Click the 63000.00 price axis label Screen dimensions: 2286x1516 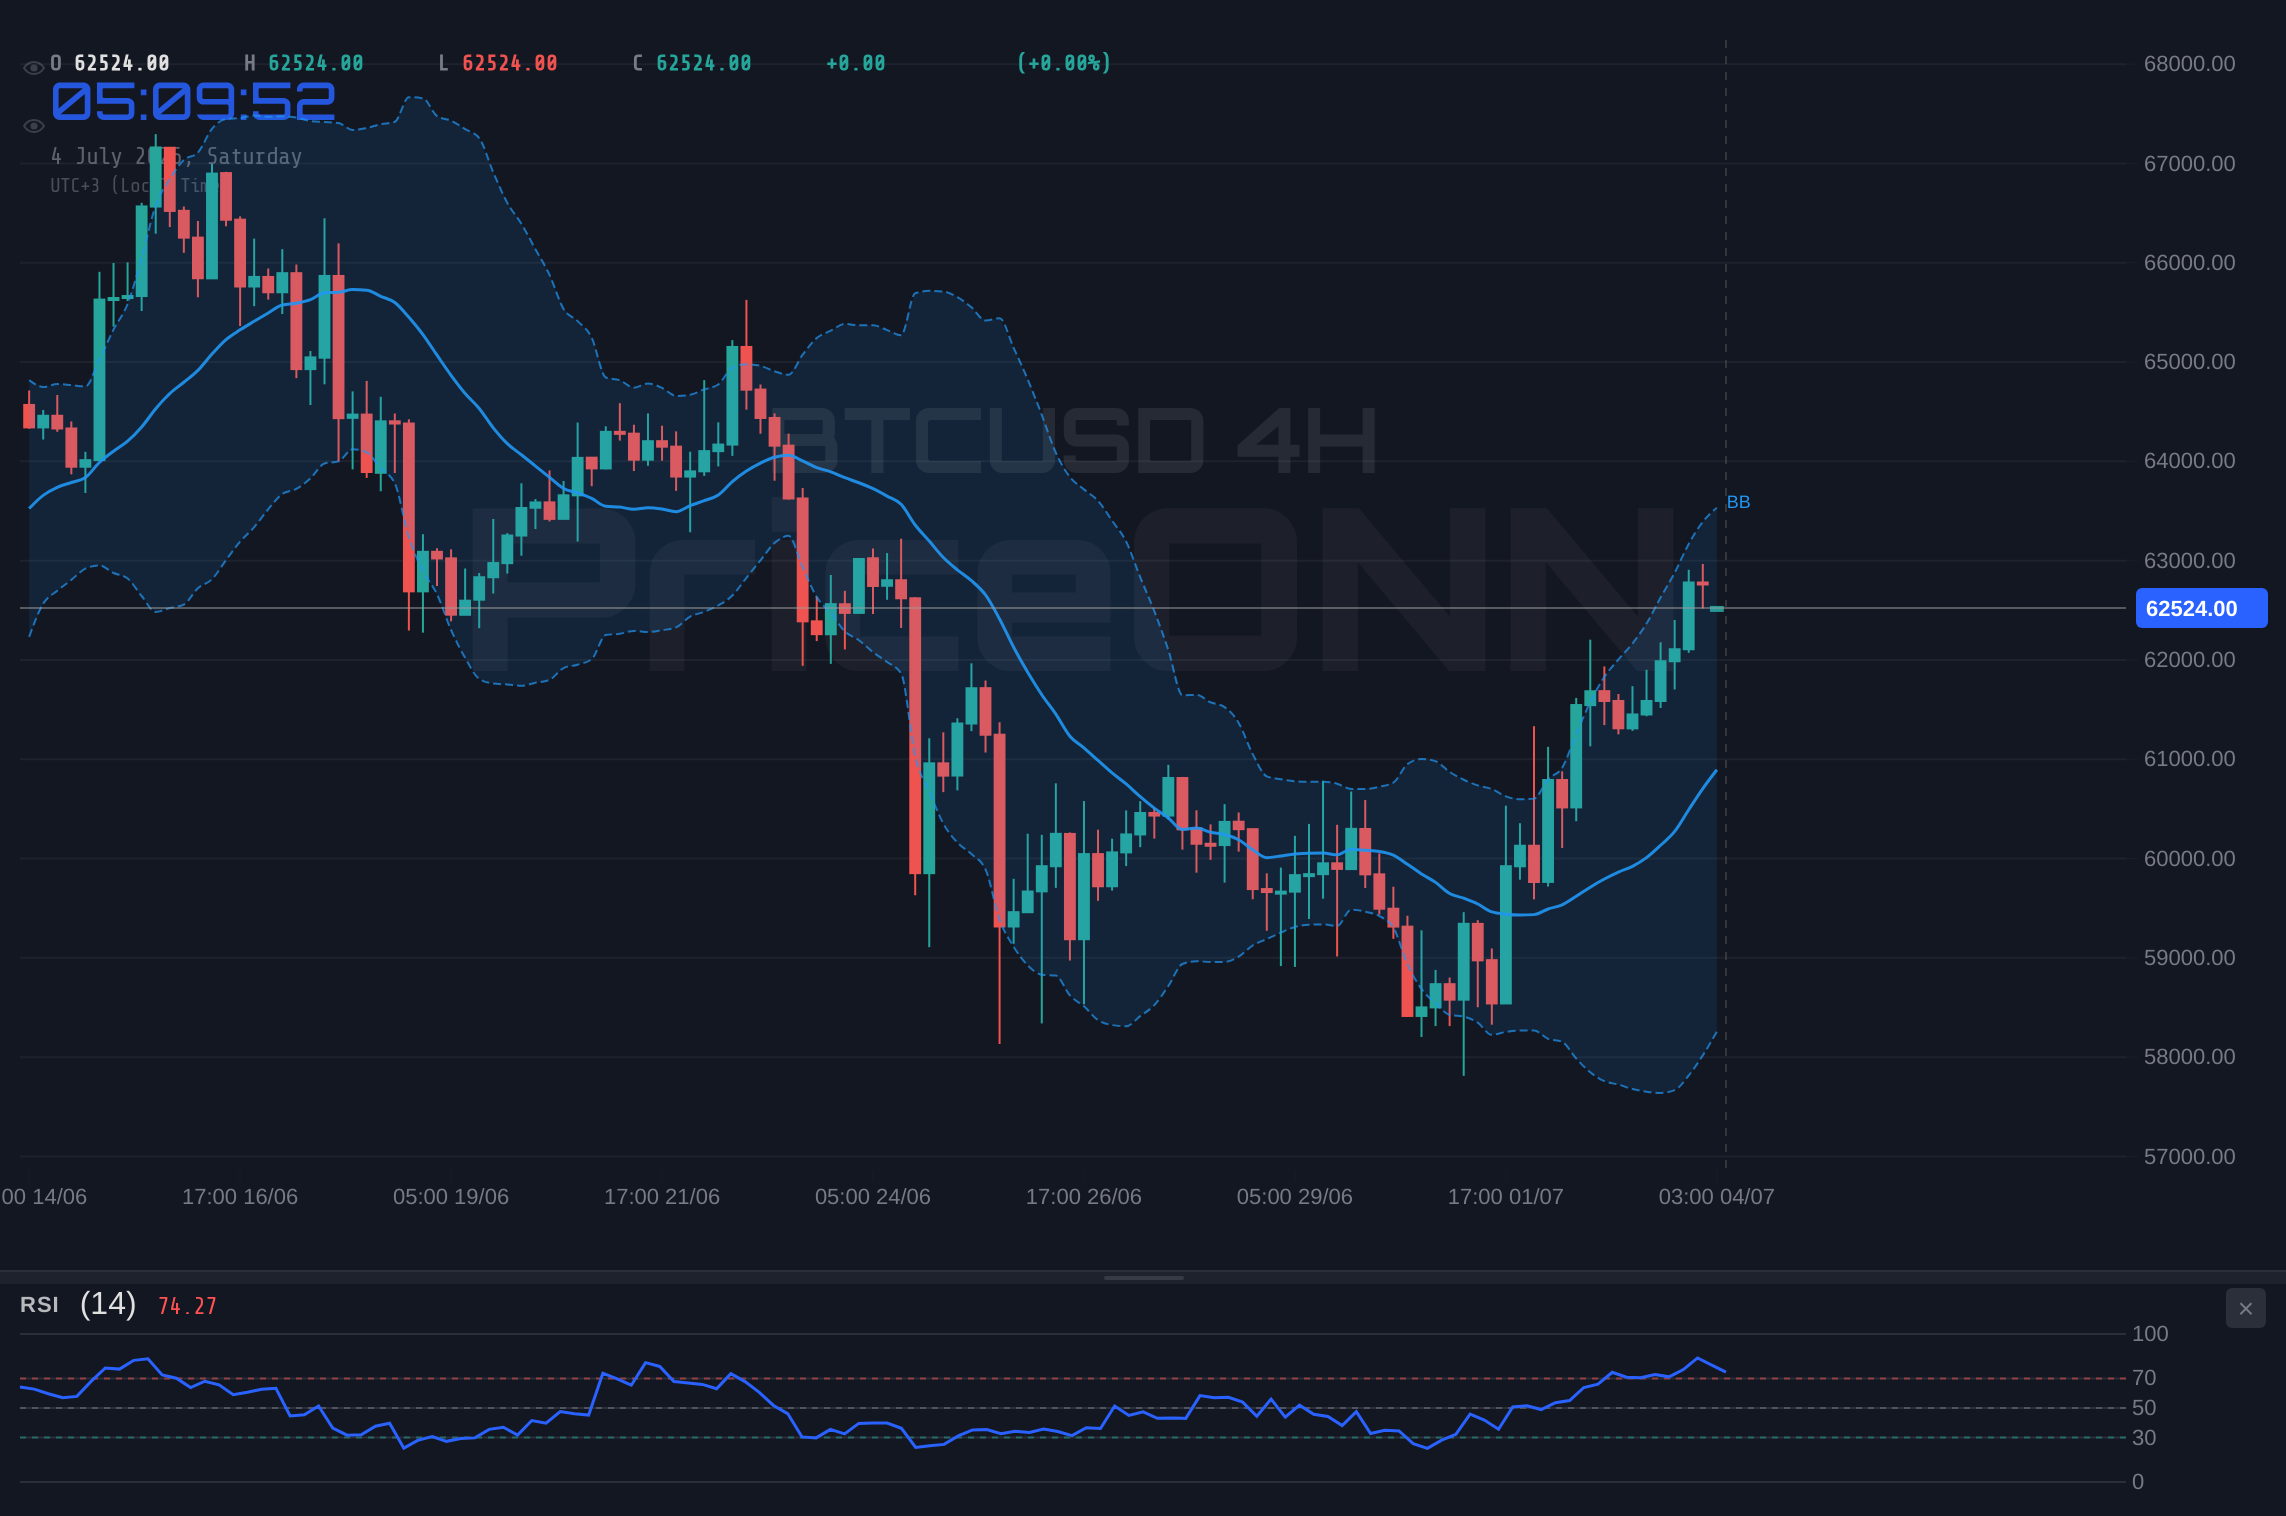[x=2189, y=561]
